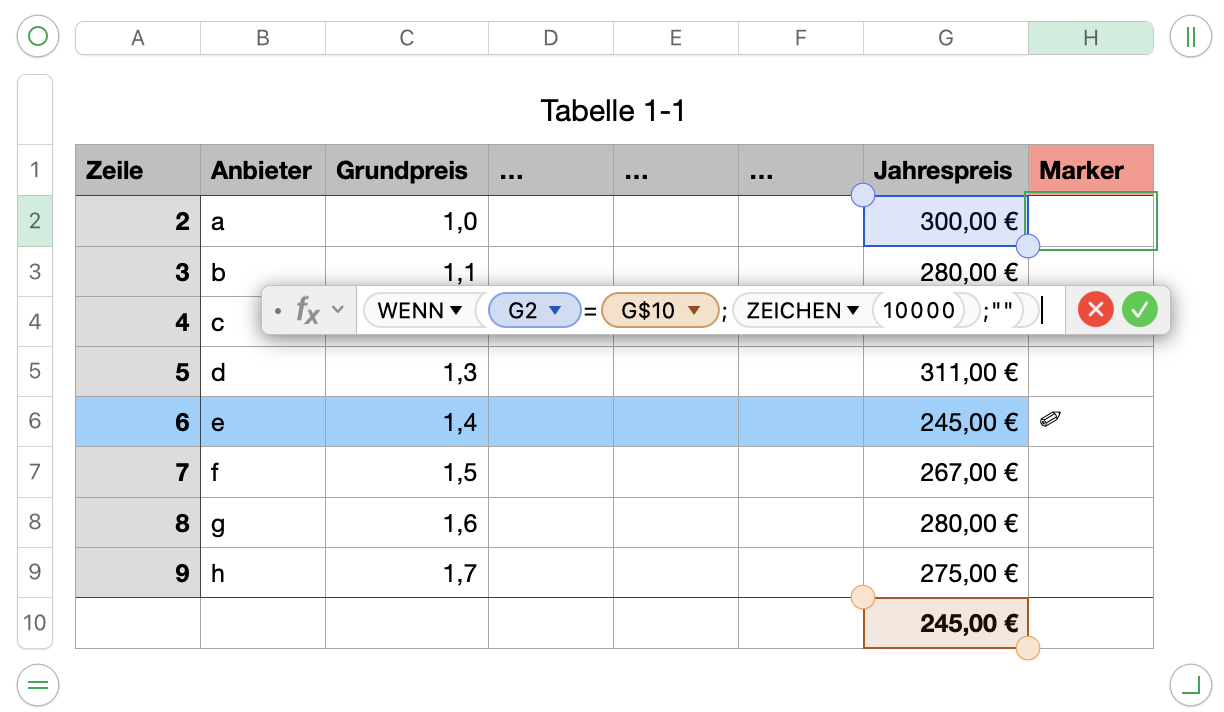Click the pencil marker in row 6
Viewport: 1224px width, 712px height.
(1050, 420)
